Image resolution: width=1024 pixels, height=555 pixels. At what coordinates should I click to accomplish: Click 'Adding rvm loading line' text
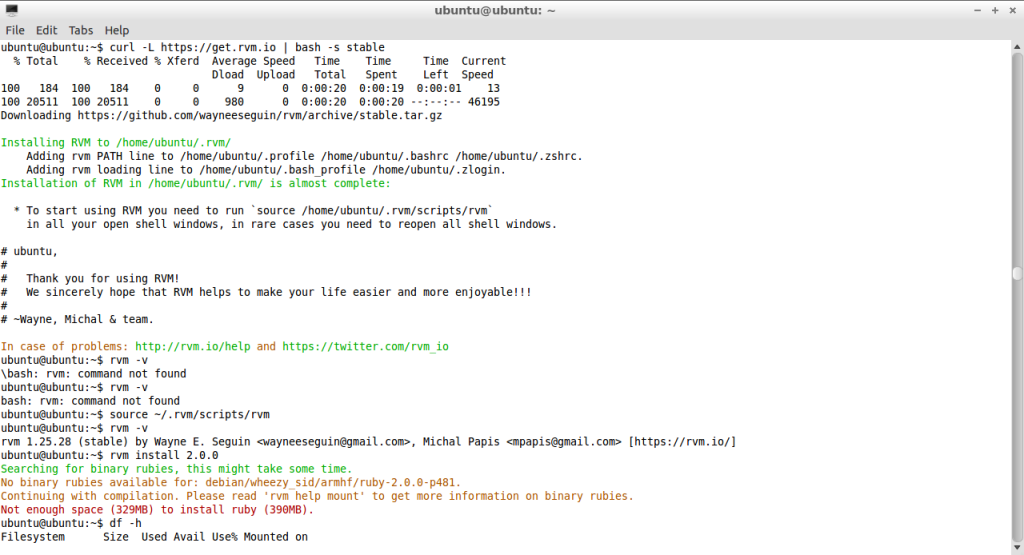point(266,170)
